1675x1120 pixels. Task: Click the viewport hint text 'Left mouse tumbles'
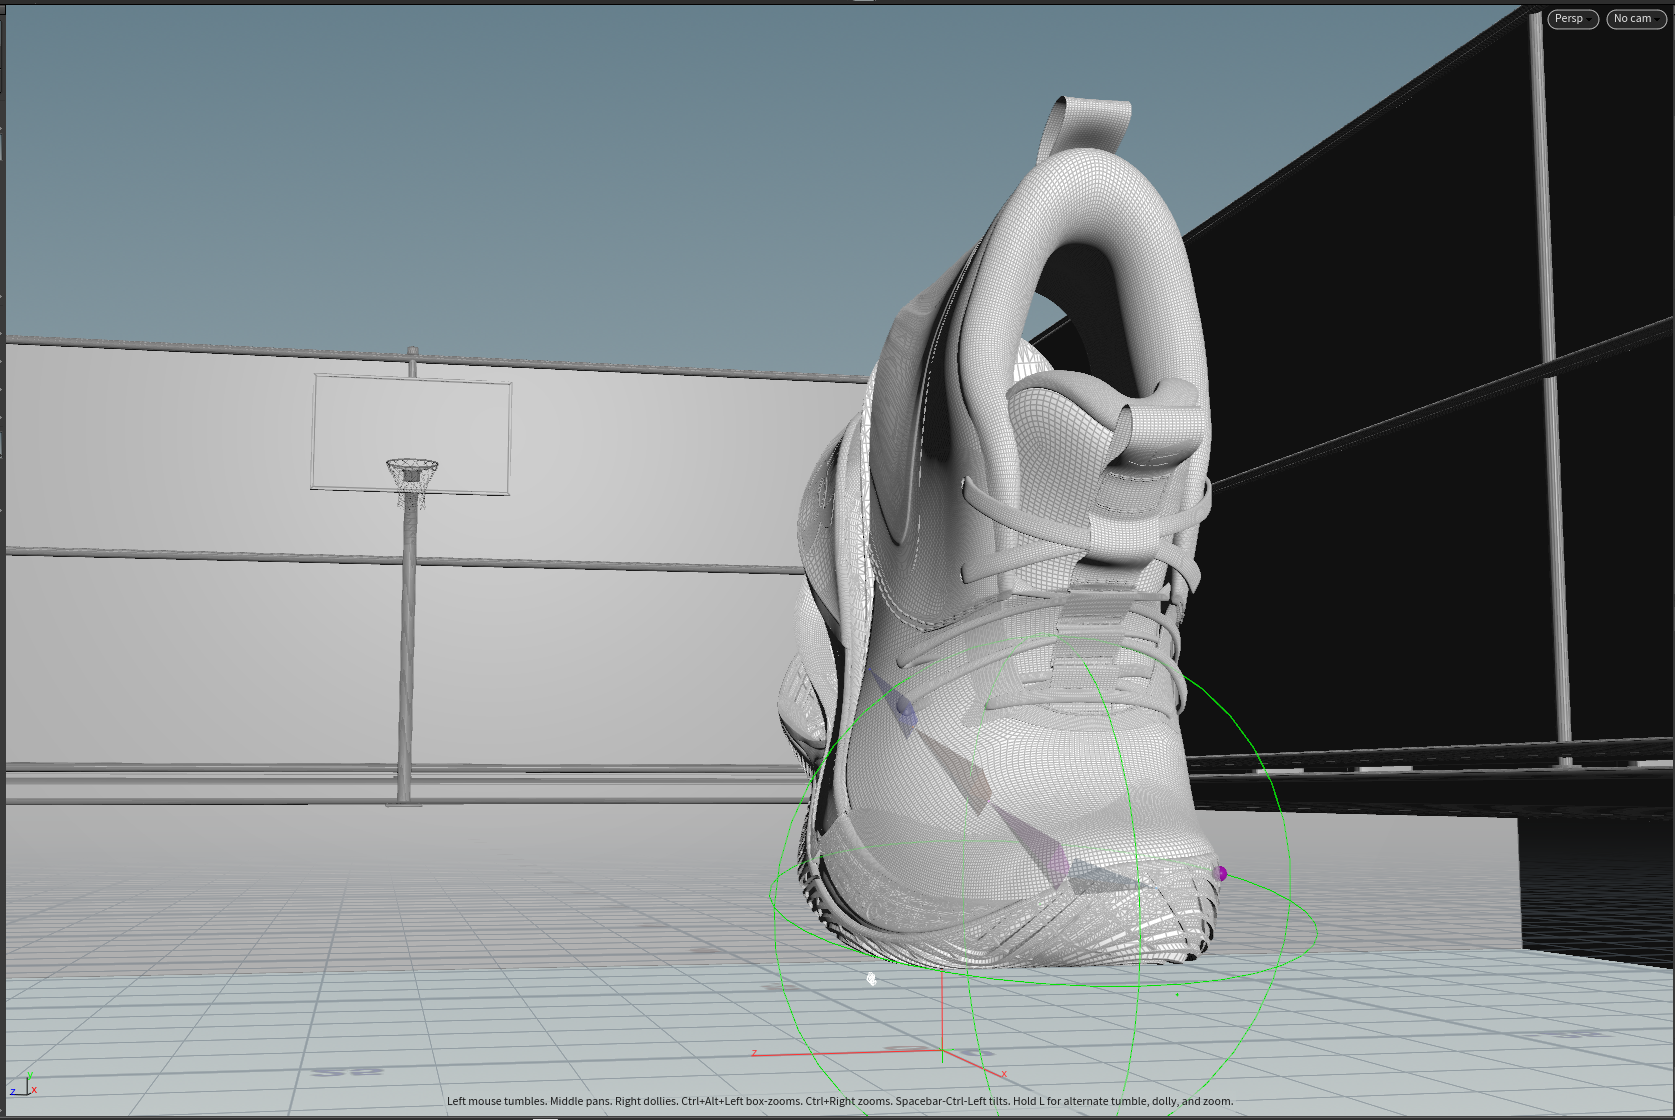pyautogui.click(x=496, y=1101)
